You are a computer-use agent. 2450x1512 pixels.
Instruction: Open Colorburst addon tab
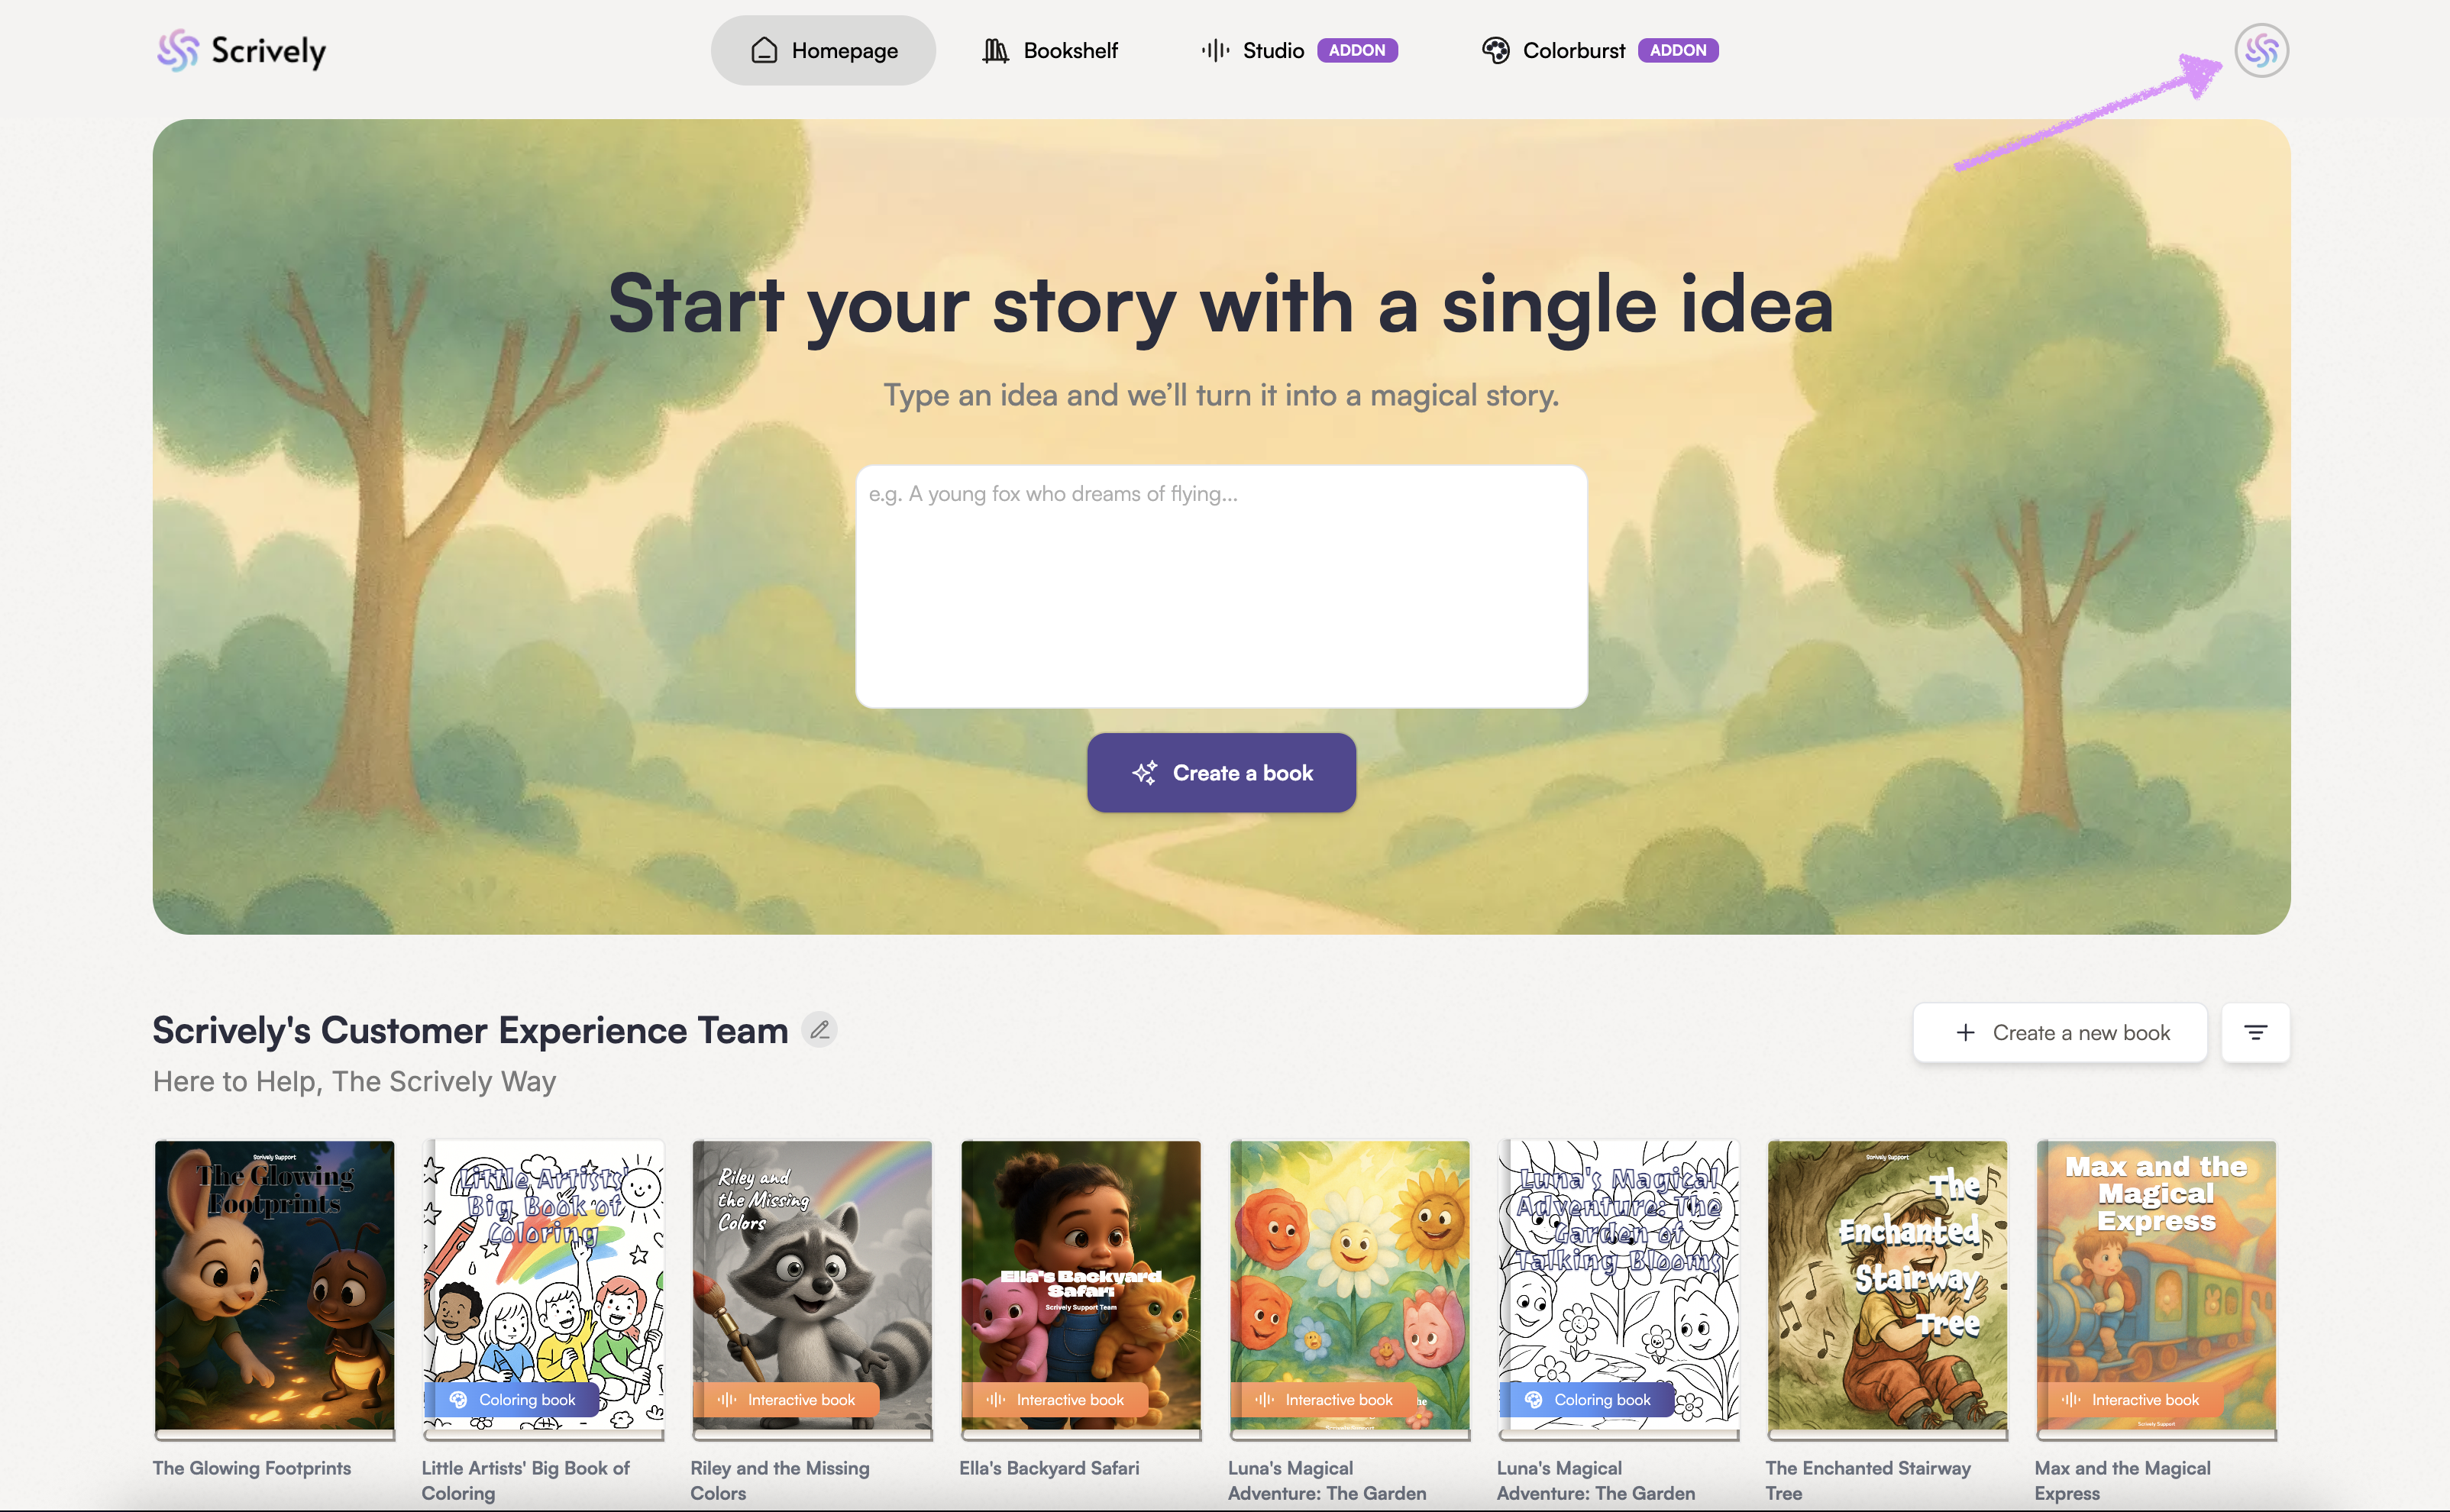click(1599, 50)
